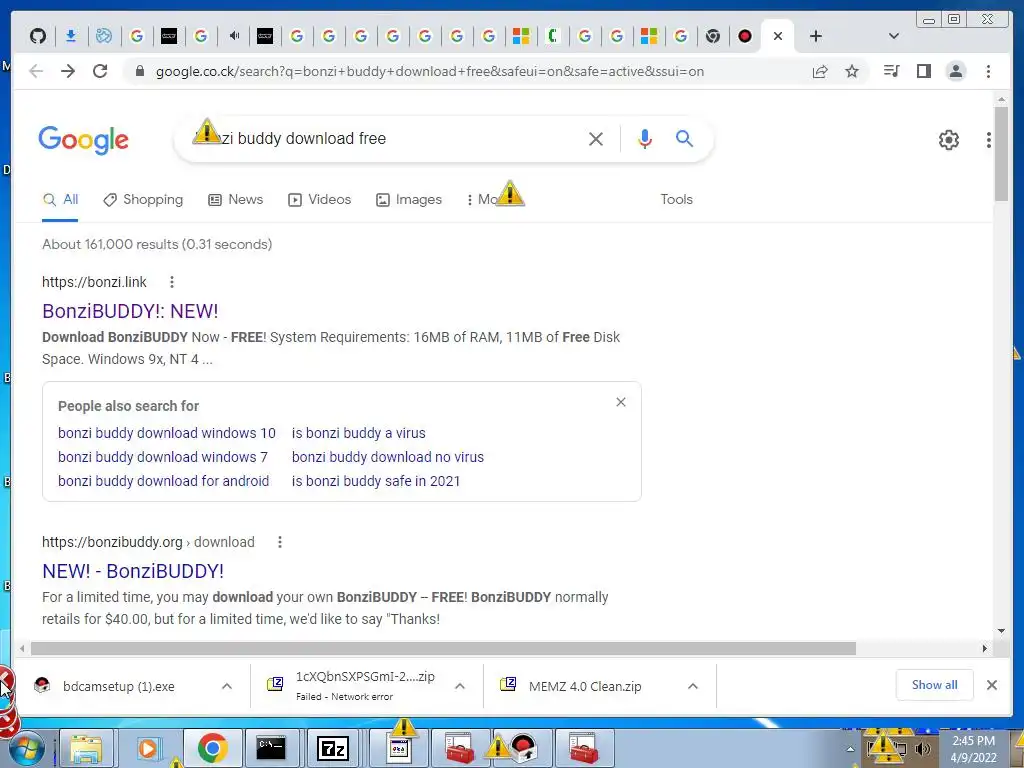Switch to Shopping results

tap(143, 199)
